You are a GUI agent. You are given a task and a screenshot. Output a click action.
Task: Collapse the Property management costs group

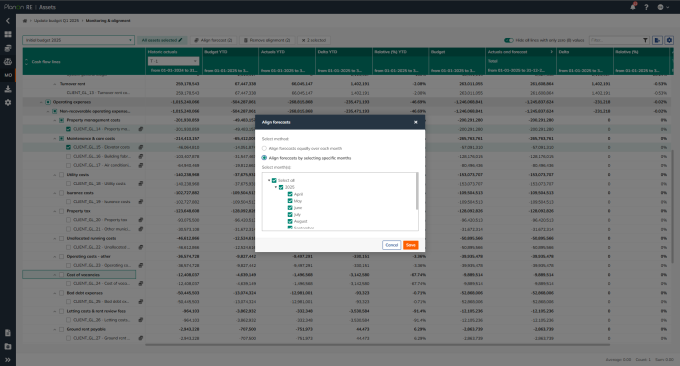tap(55, 120)
